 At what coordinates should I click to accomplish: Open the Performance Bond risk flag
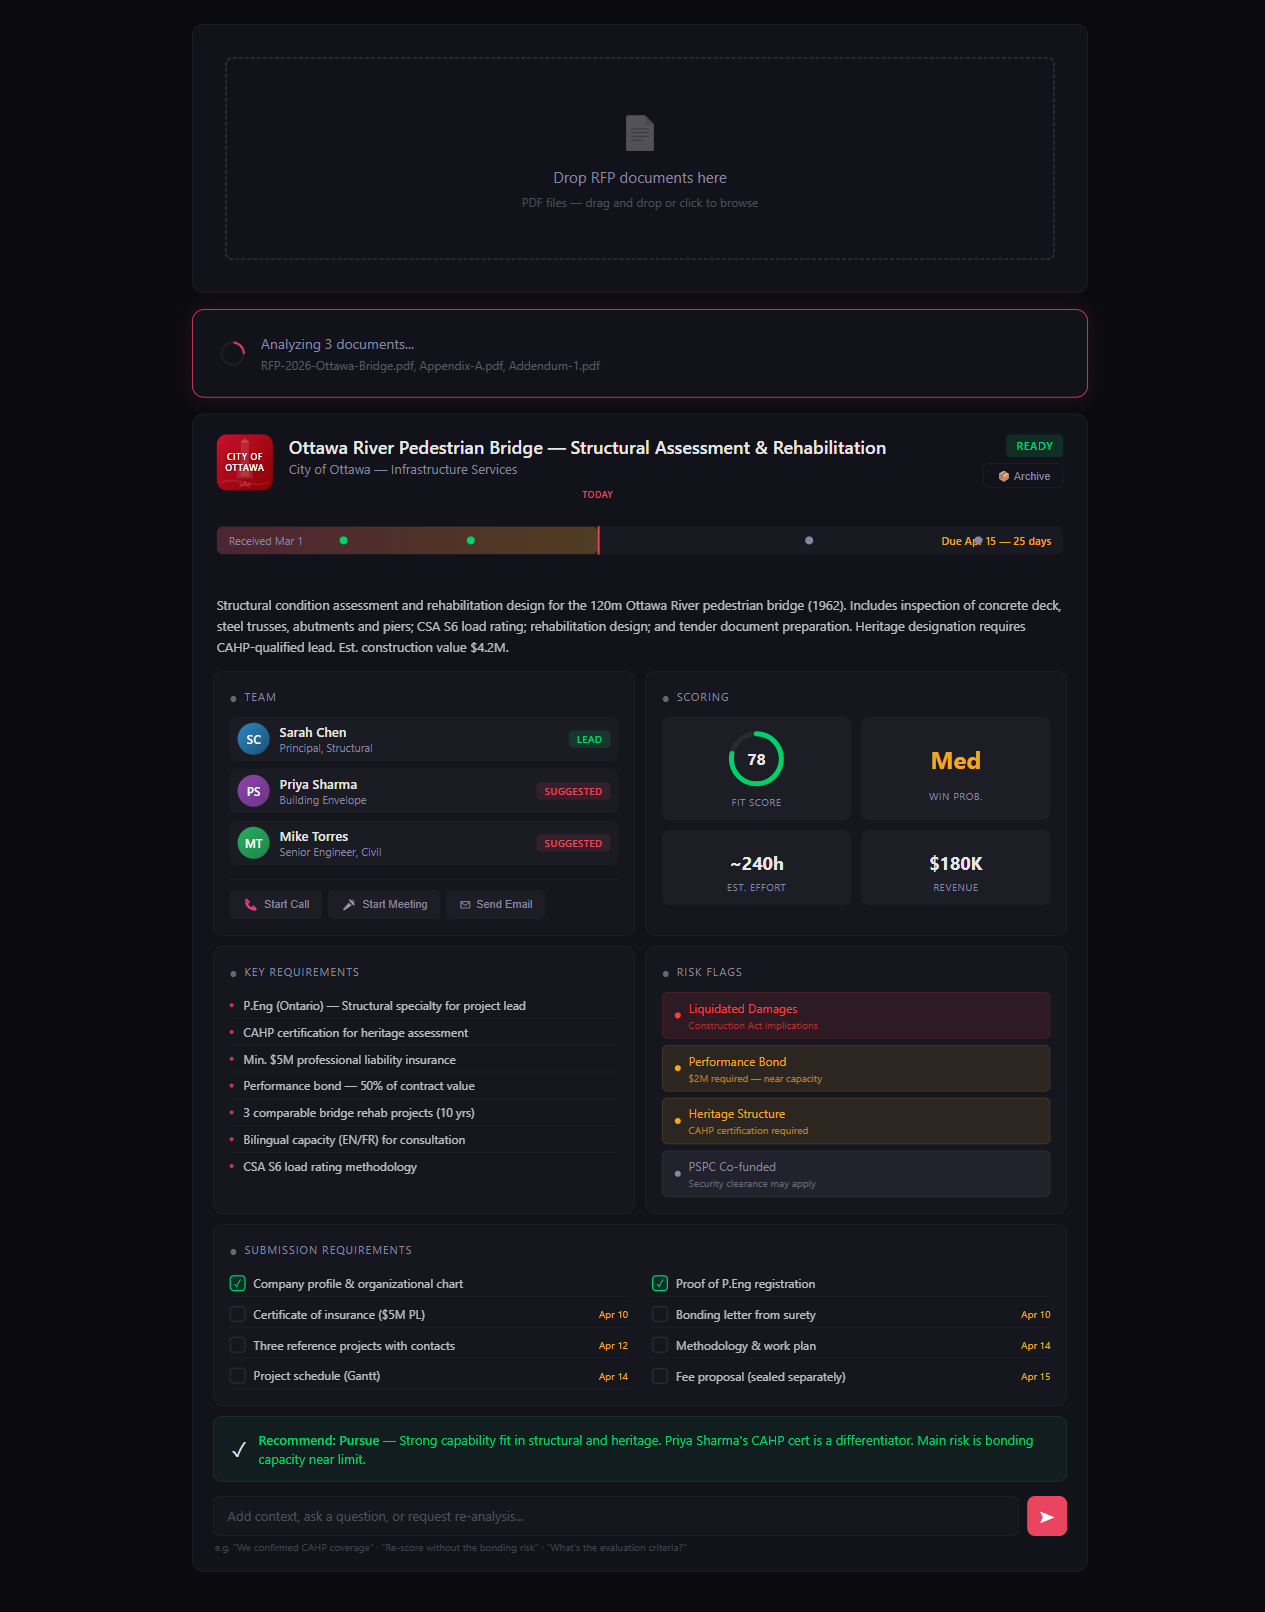pos(855,1069)
